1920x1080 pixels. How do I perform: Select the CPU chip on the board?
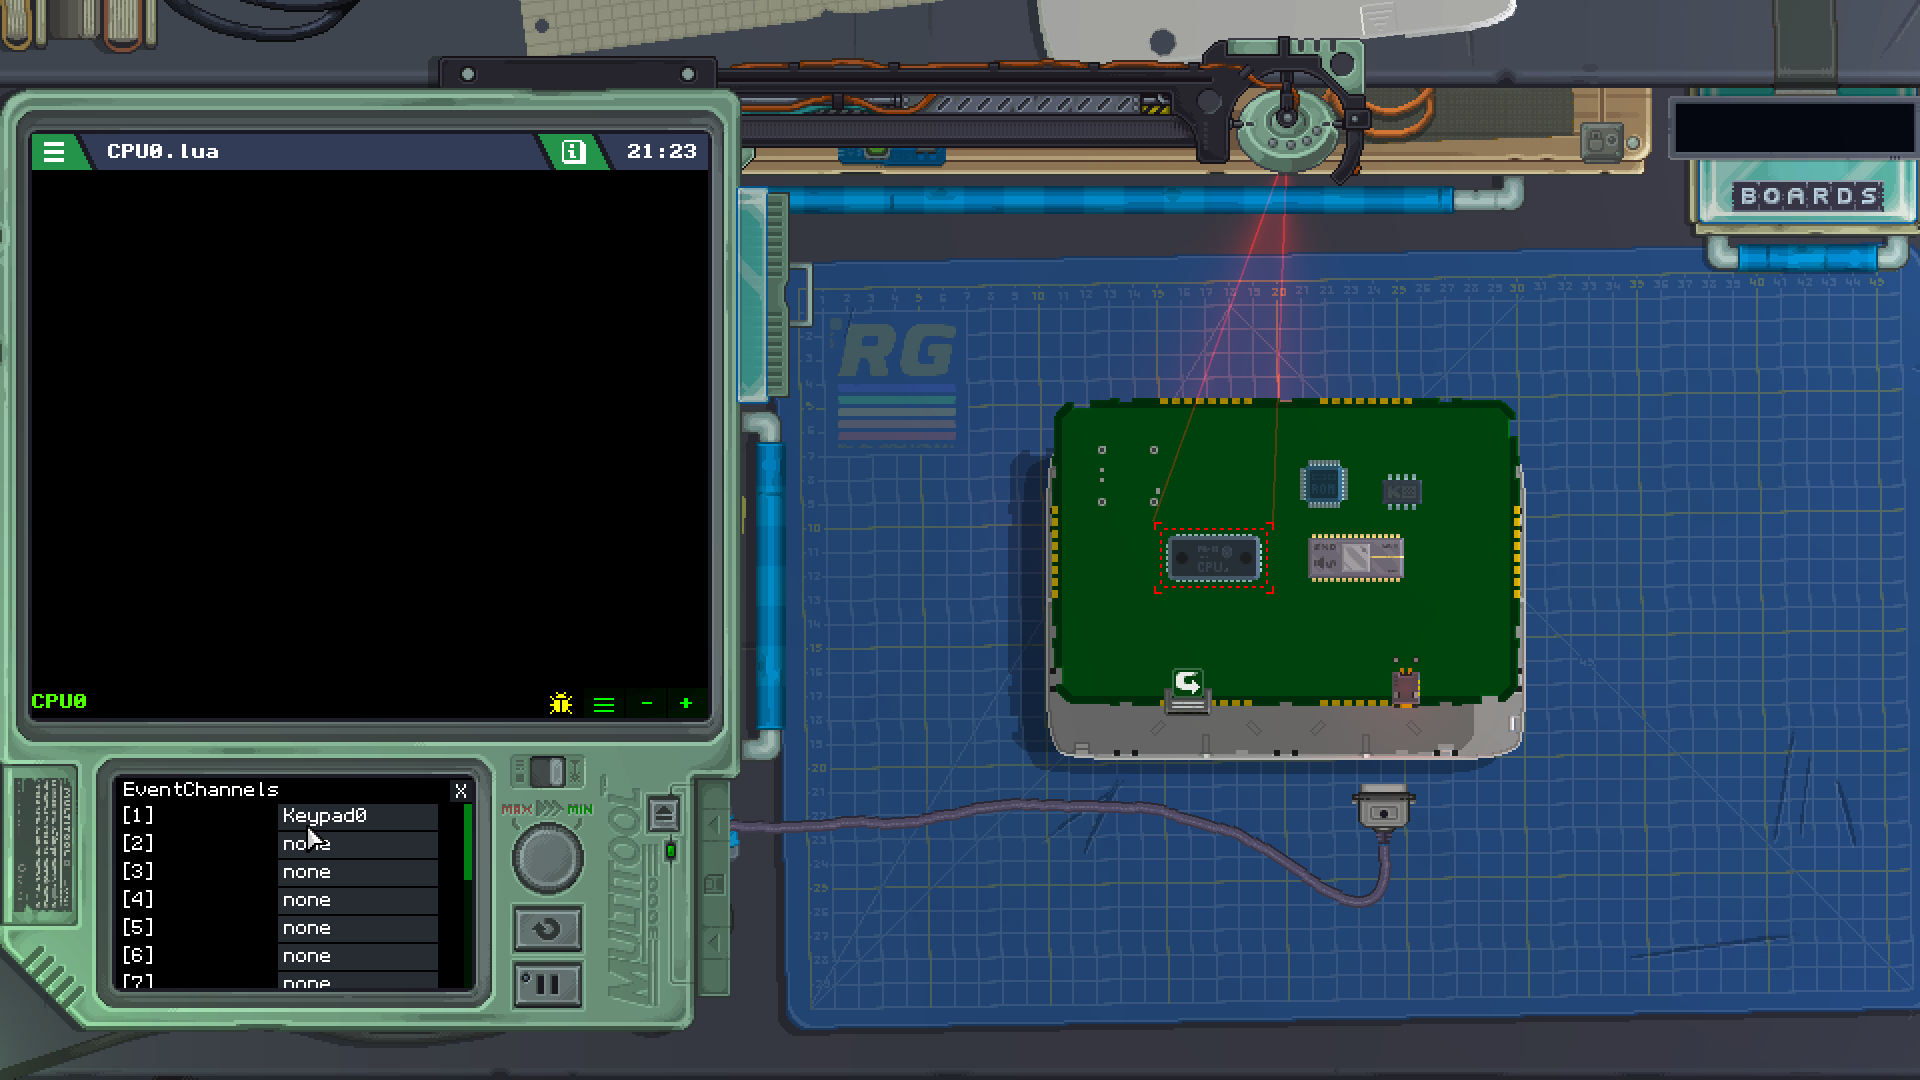(x=1213, y=558)
